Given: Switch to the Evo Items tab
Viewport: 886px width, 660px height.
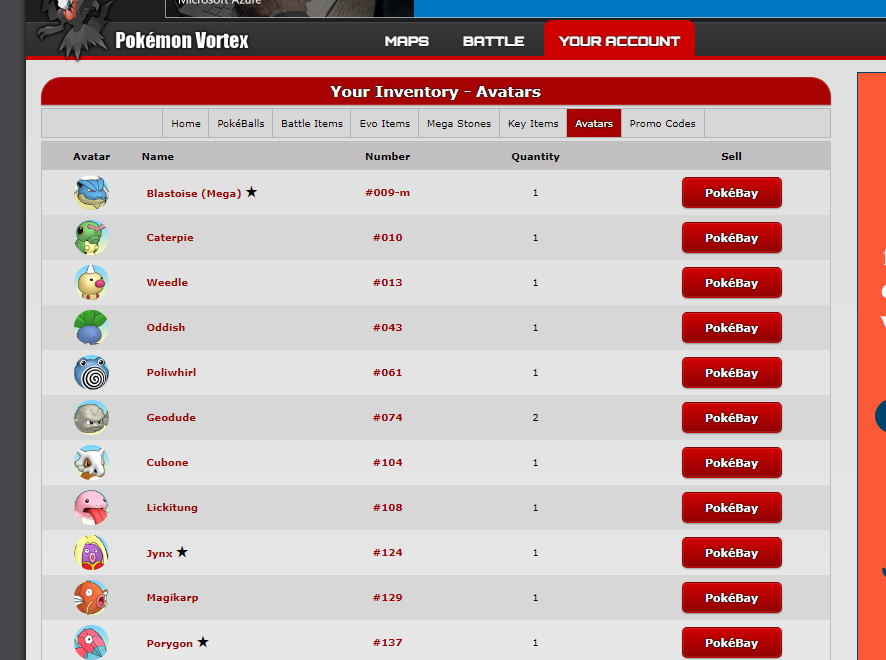Looking at the screenshot, I should click(x=385, y=124).
